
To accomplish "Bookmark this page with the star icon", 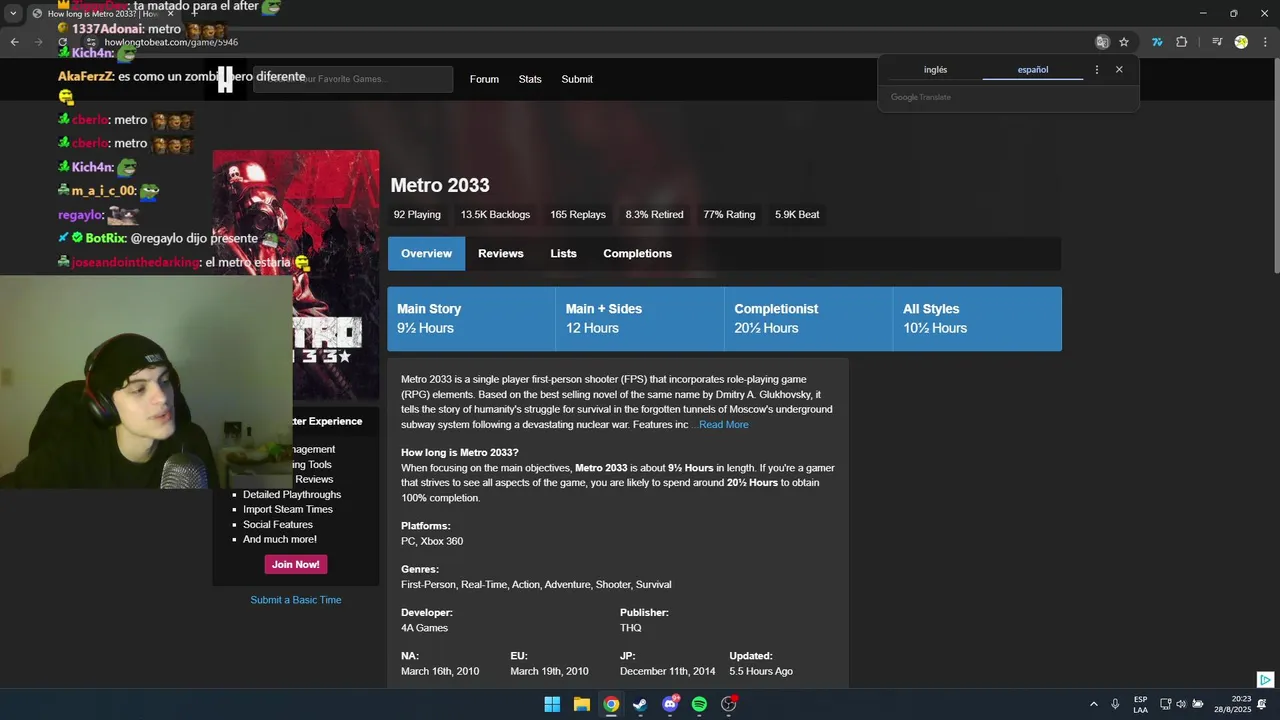I will click(1124, 42).
